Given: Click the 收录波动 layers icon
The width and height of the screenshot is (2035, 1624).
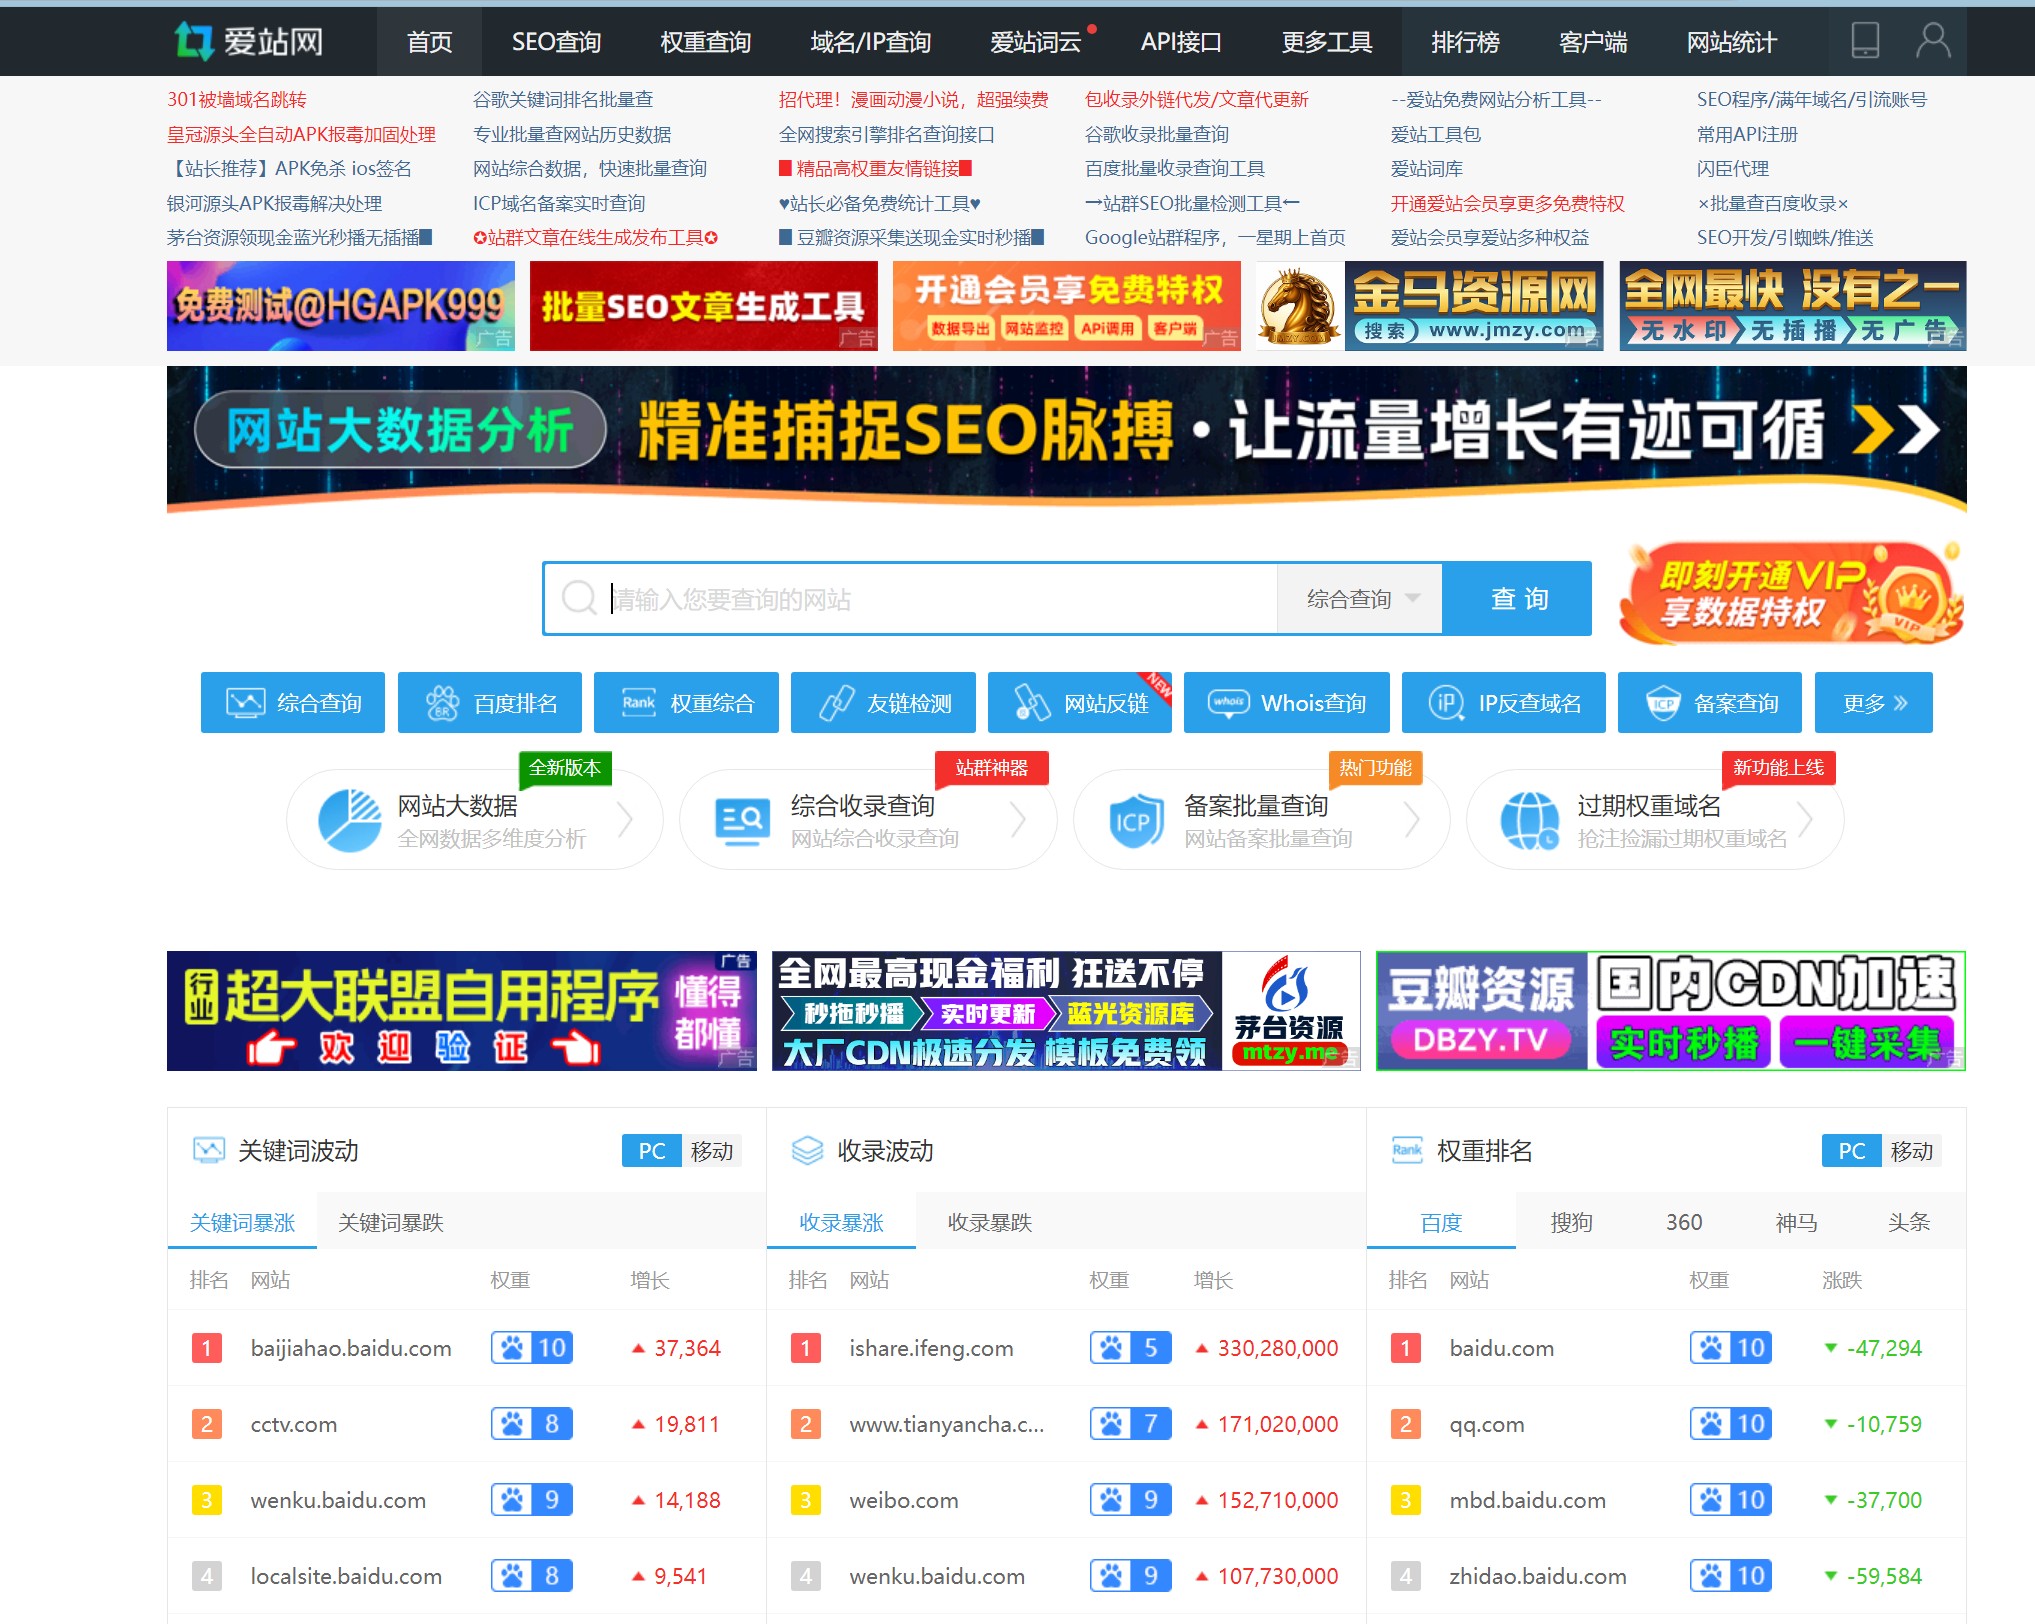Looking at the screenshot, I should pos(807,1151).
